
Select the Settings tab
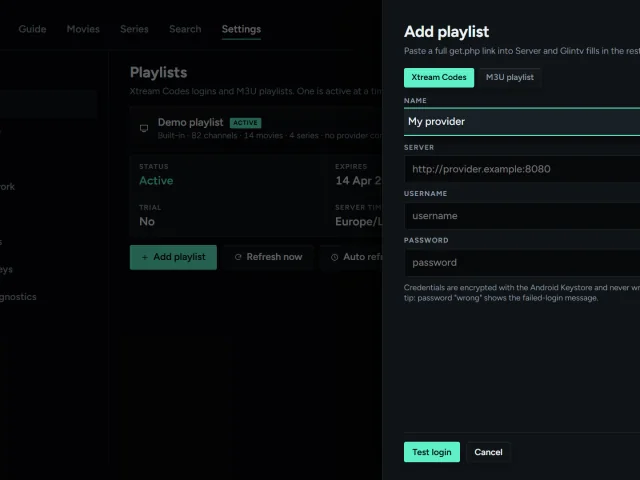tap(241, 29)
